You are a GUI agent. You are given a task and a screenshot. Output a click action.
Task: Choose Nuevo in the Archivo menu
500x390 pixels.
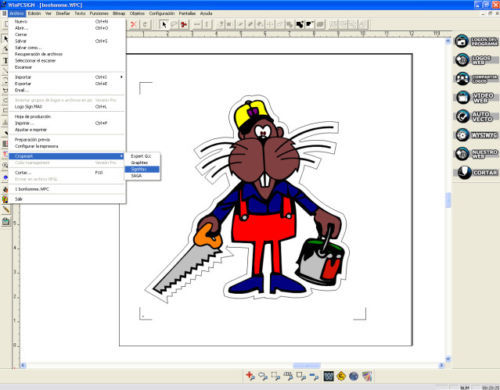tap(67, 21)
